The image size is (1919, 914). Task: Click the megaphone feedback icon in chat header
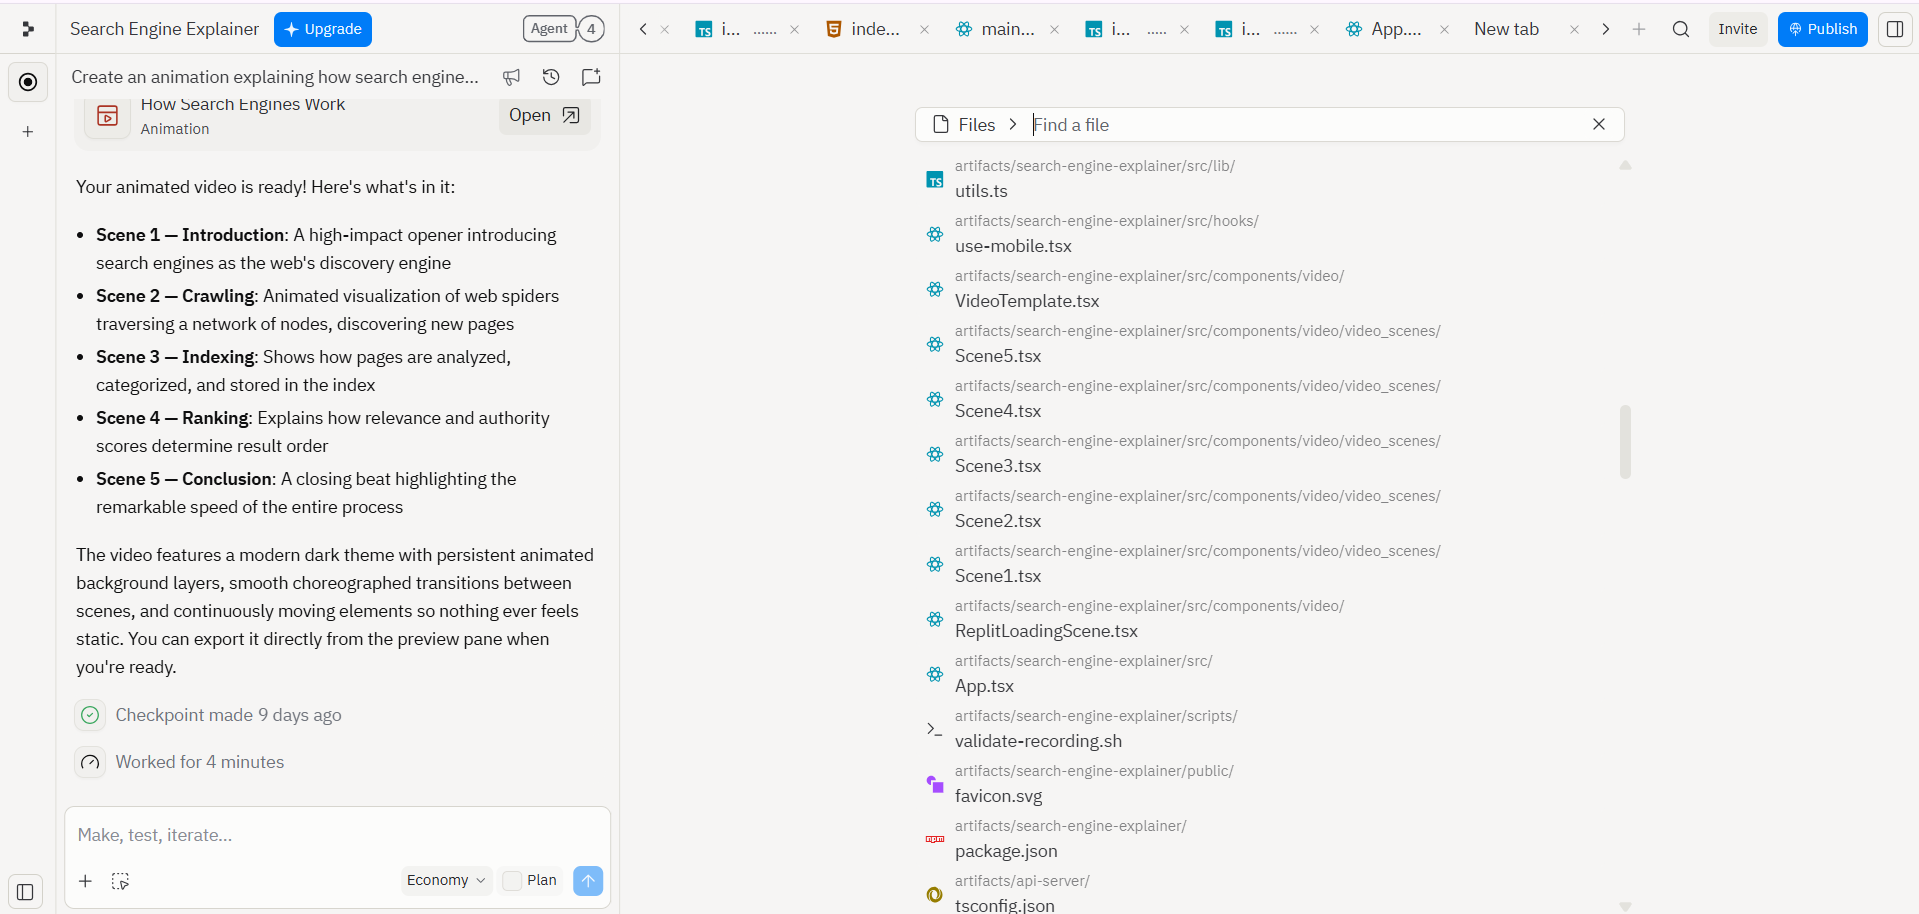point(511,77)
